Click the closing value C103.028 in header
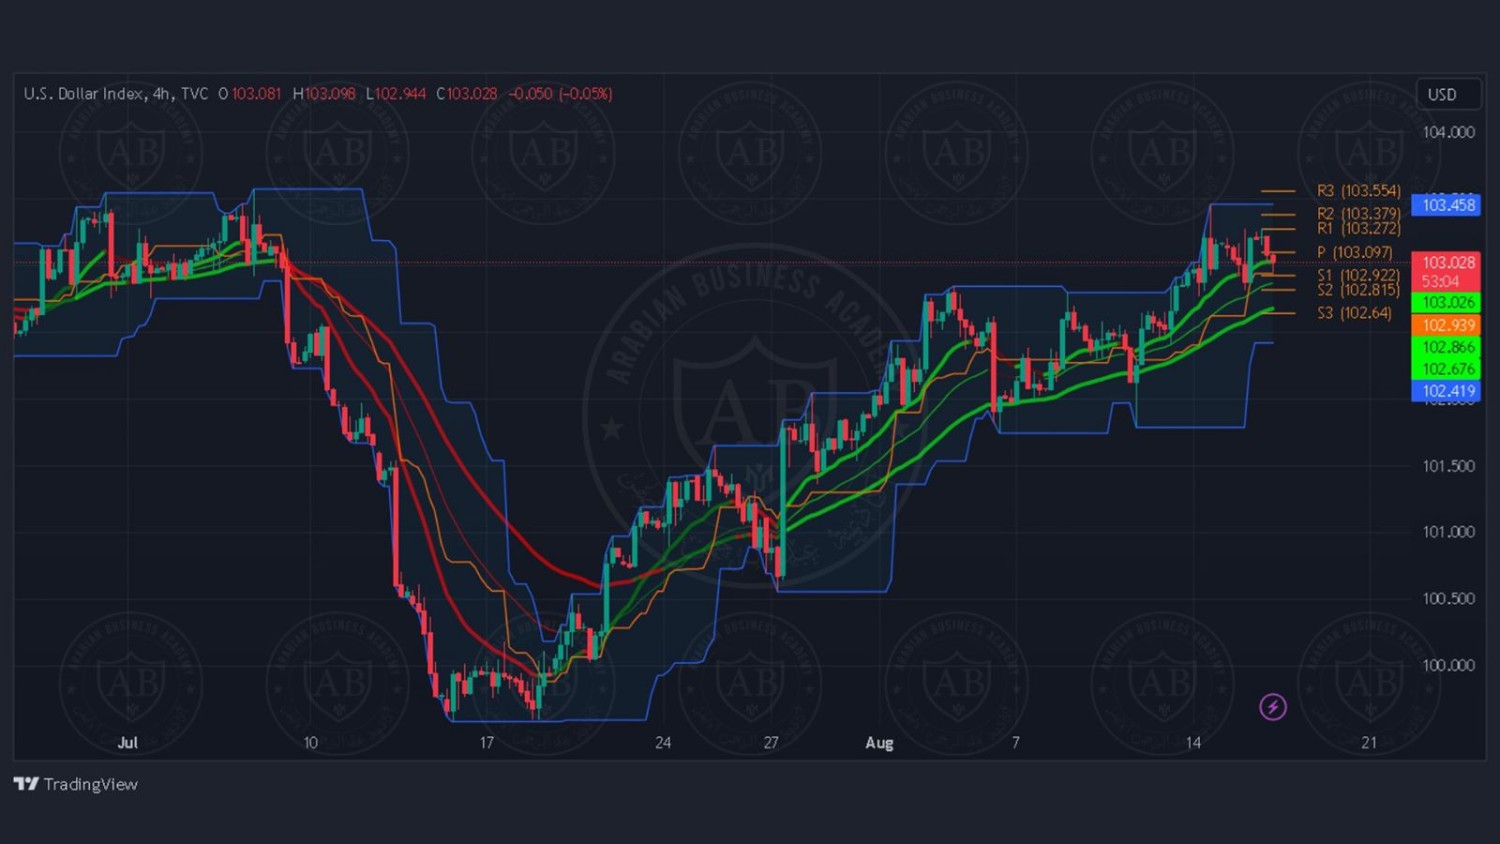 point(467,94)
